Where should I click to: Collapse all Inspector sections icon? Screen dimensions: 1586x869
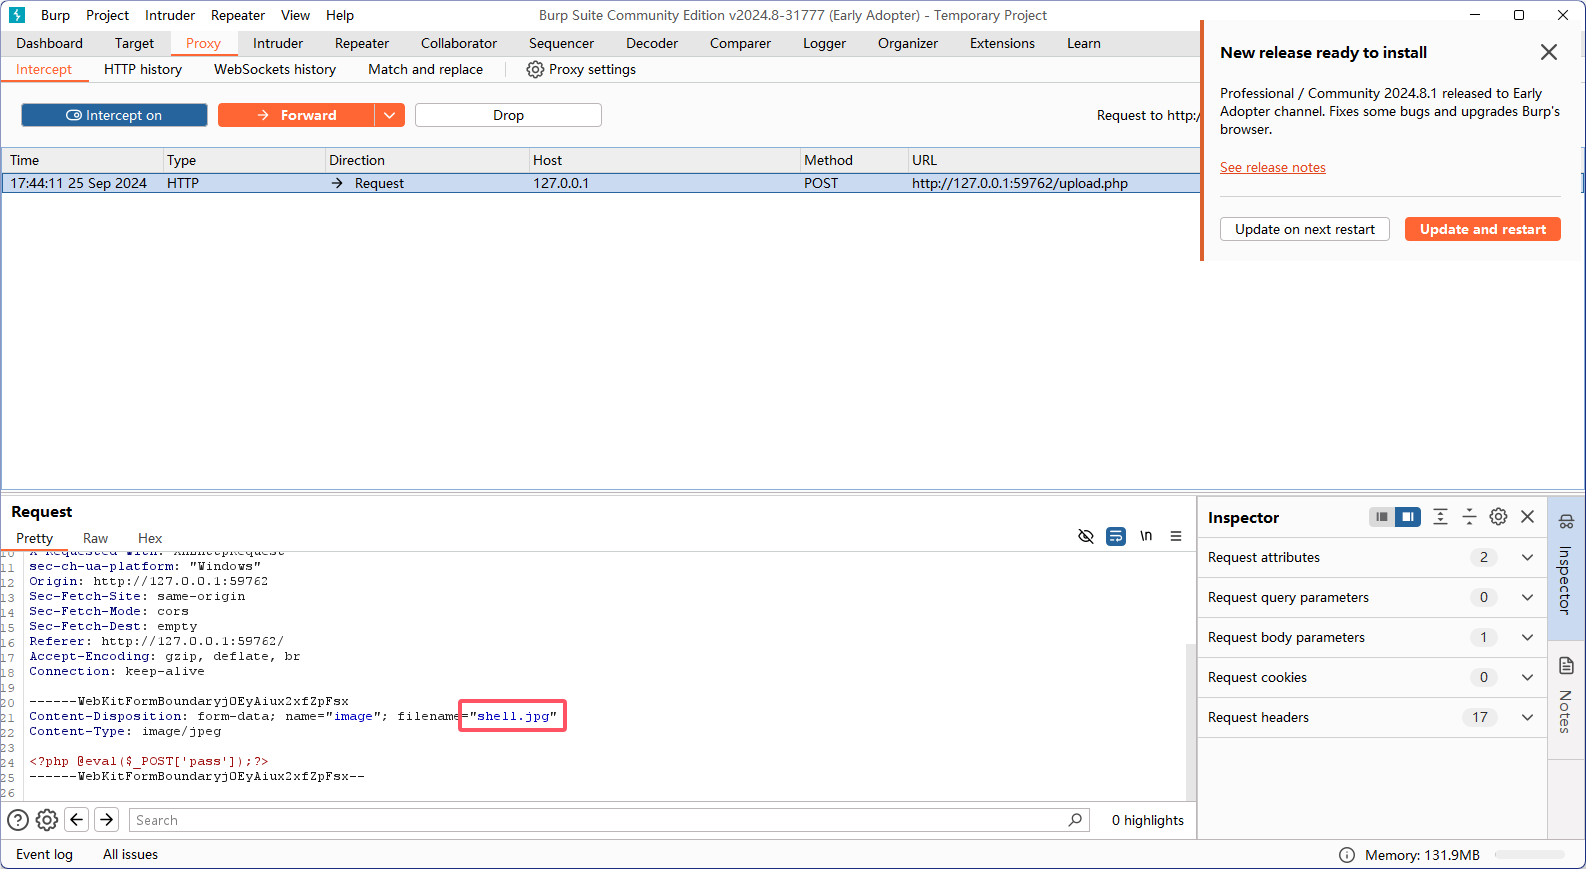1469,517
